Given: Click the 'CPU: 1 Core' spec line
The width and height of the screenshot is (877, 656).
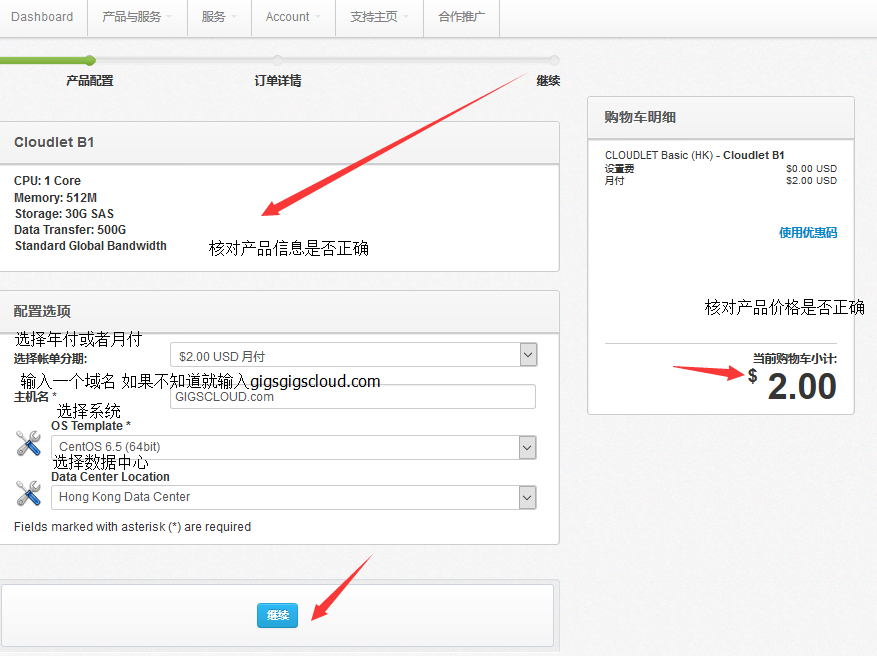Looking at the screenshot, I should (x=48, y=181).
